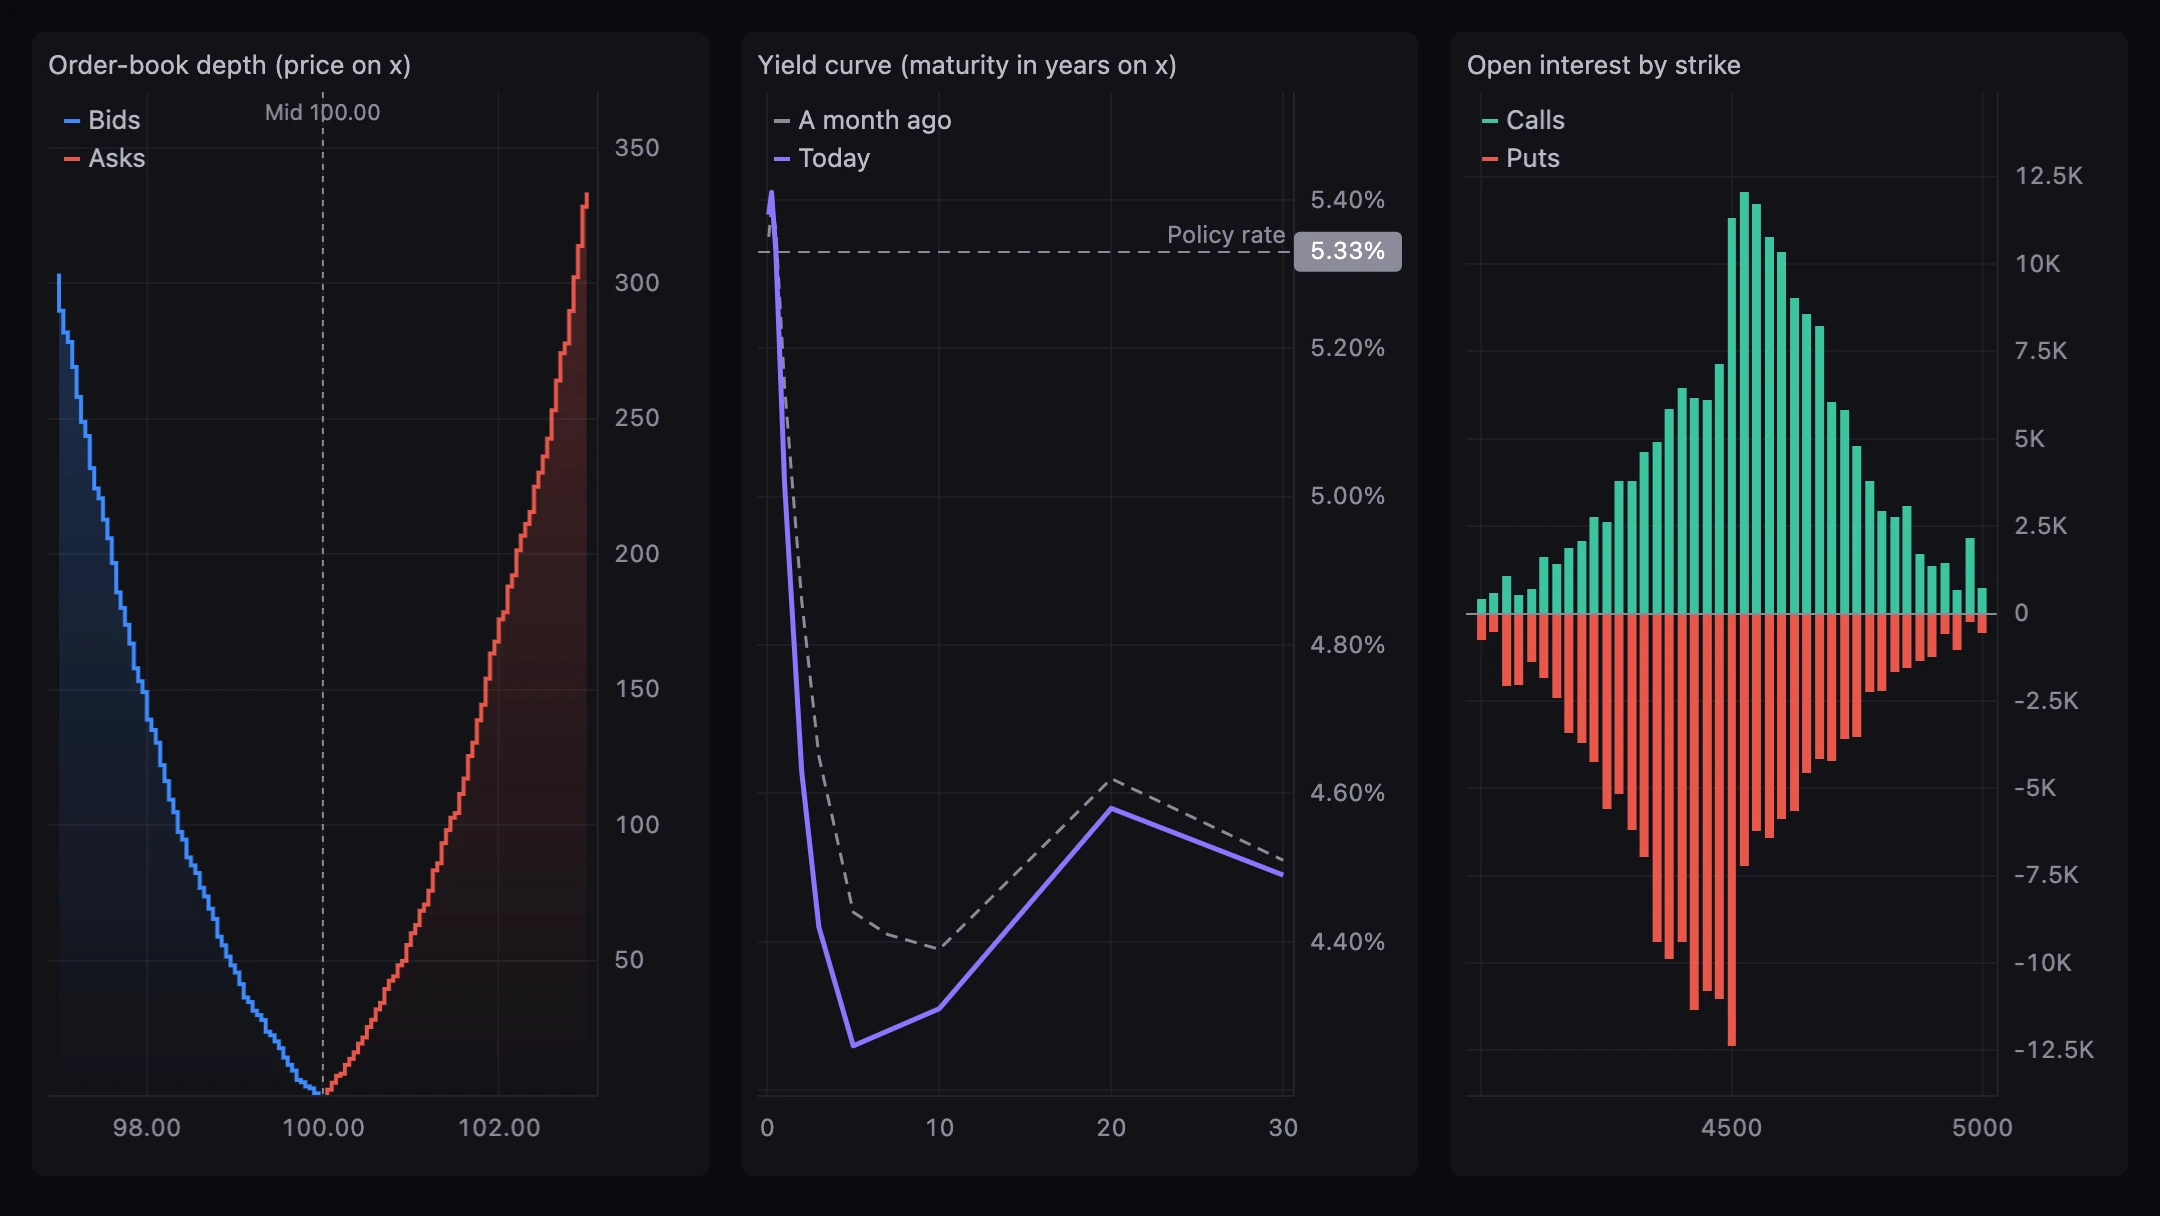Viewport: 2160px width, 1216px height.
Task: Click the longest red Puts bar
Action: pos(1732,829)
